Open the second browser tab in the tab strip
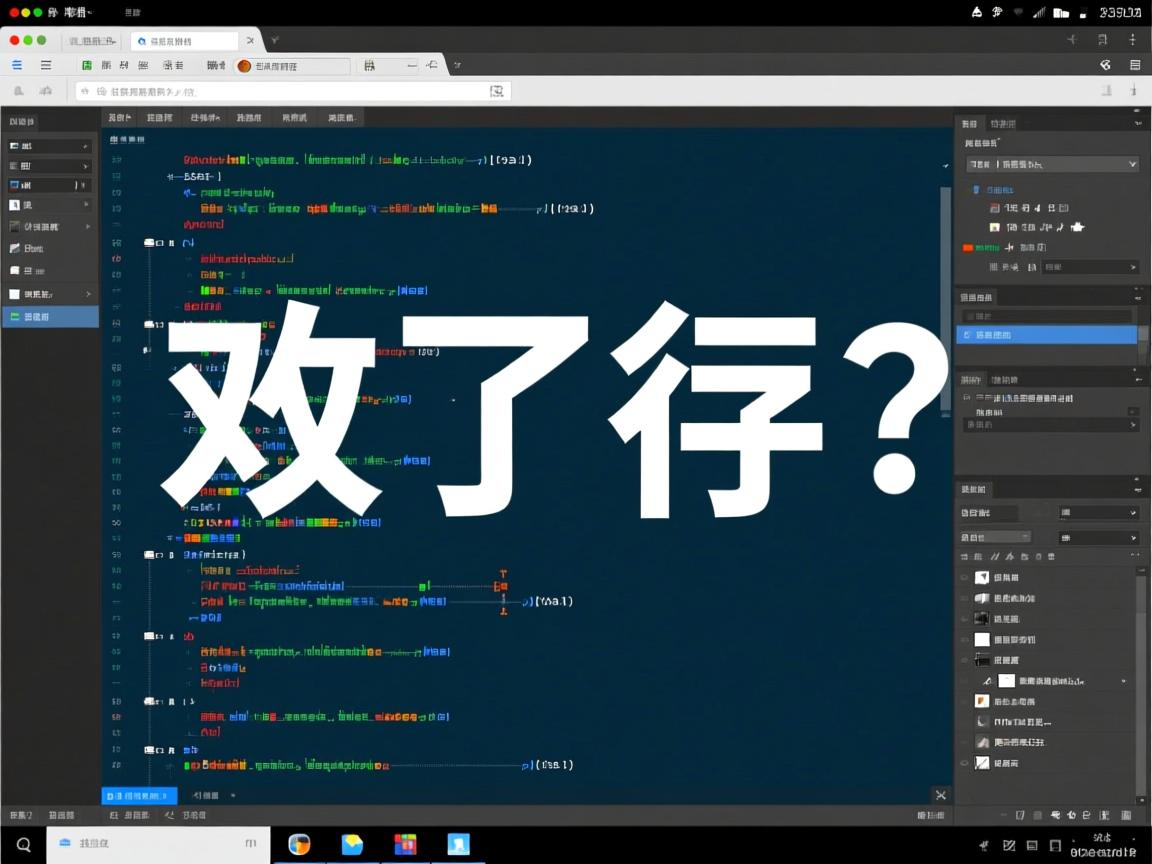The image size is (1152, 864). point(186,41)
